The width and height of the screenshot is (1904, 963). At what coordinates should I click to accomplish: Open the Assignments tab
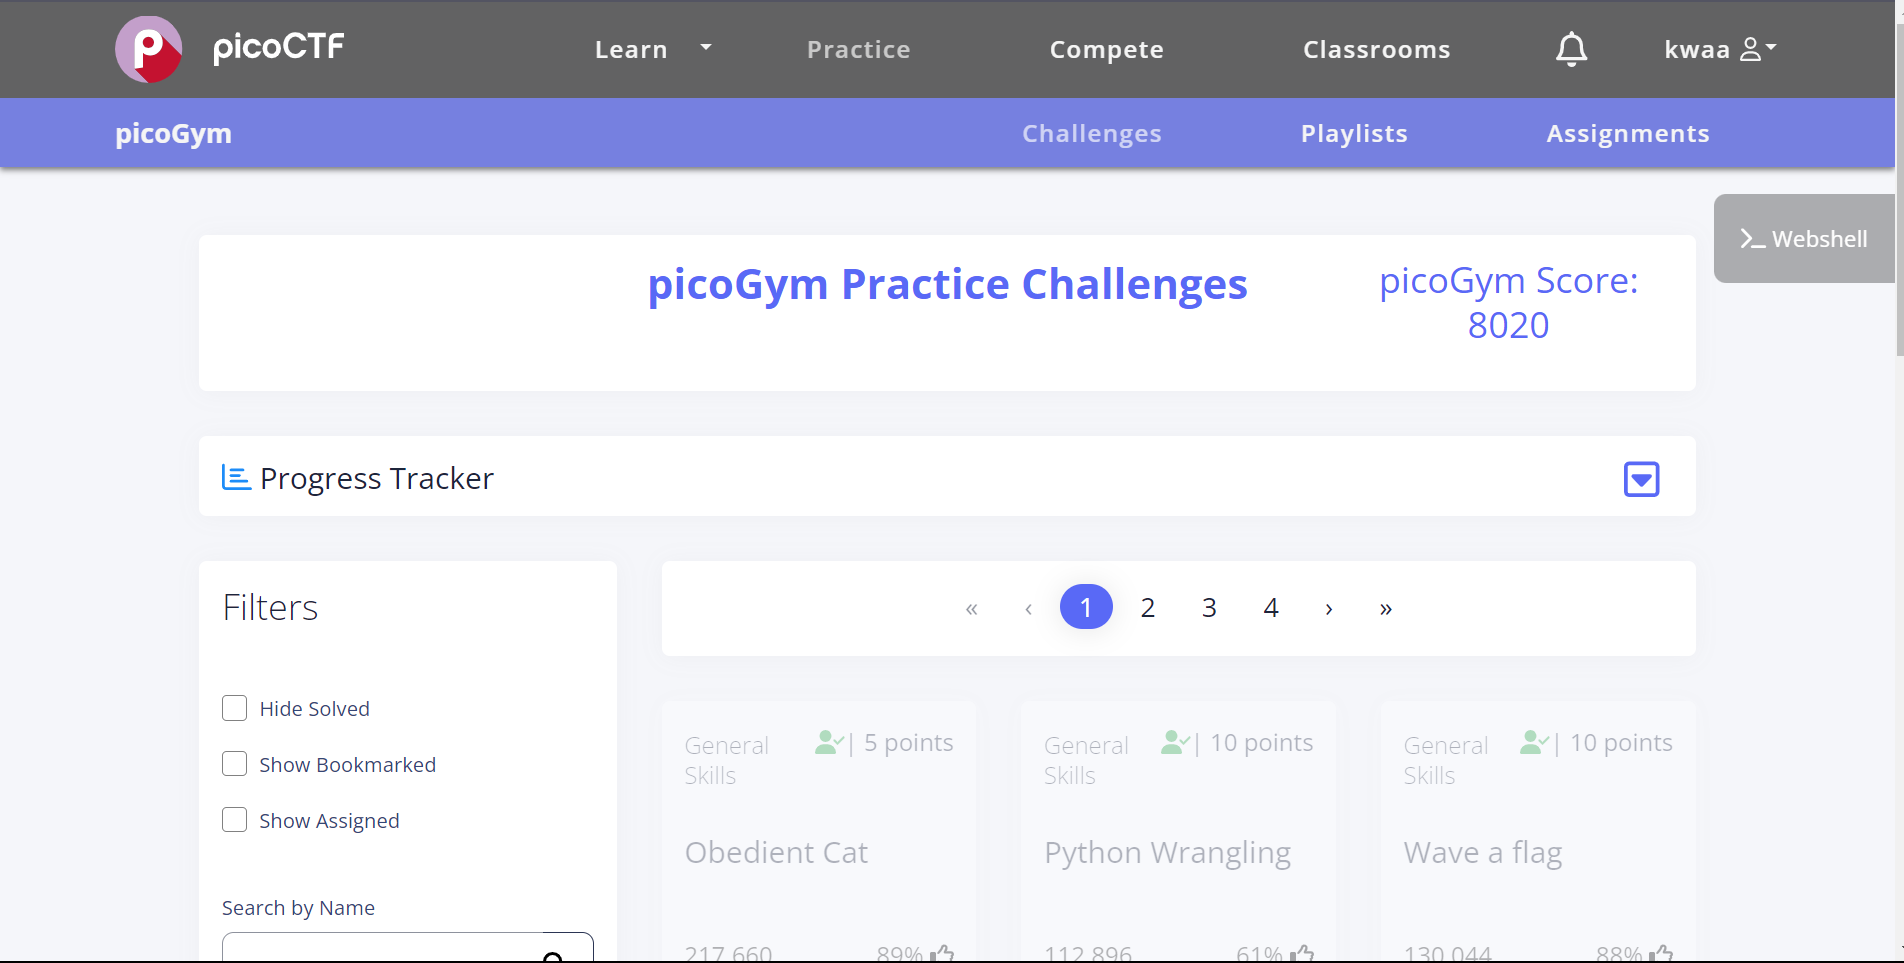click(x=1627, y=133)
